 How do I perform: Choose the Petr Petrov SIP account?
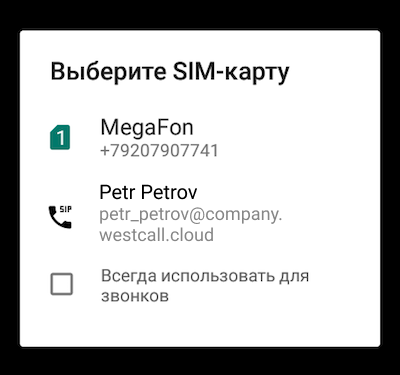(x=200, y=214)
